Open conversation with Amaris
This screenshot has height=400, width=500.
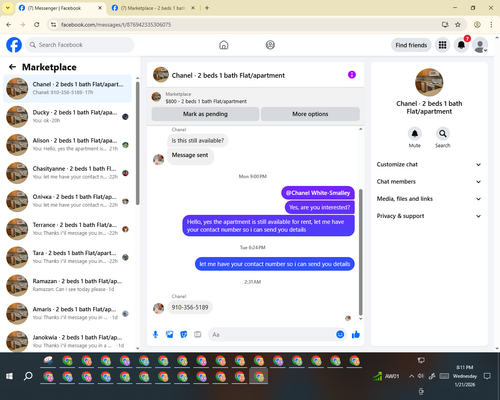pos(67,313)
